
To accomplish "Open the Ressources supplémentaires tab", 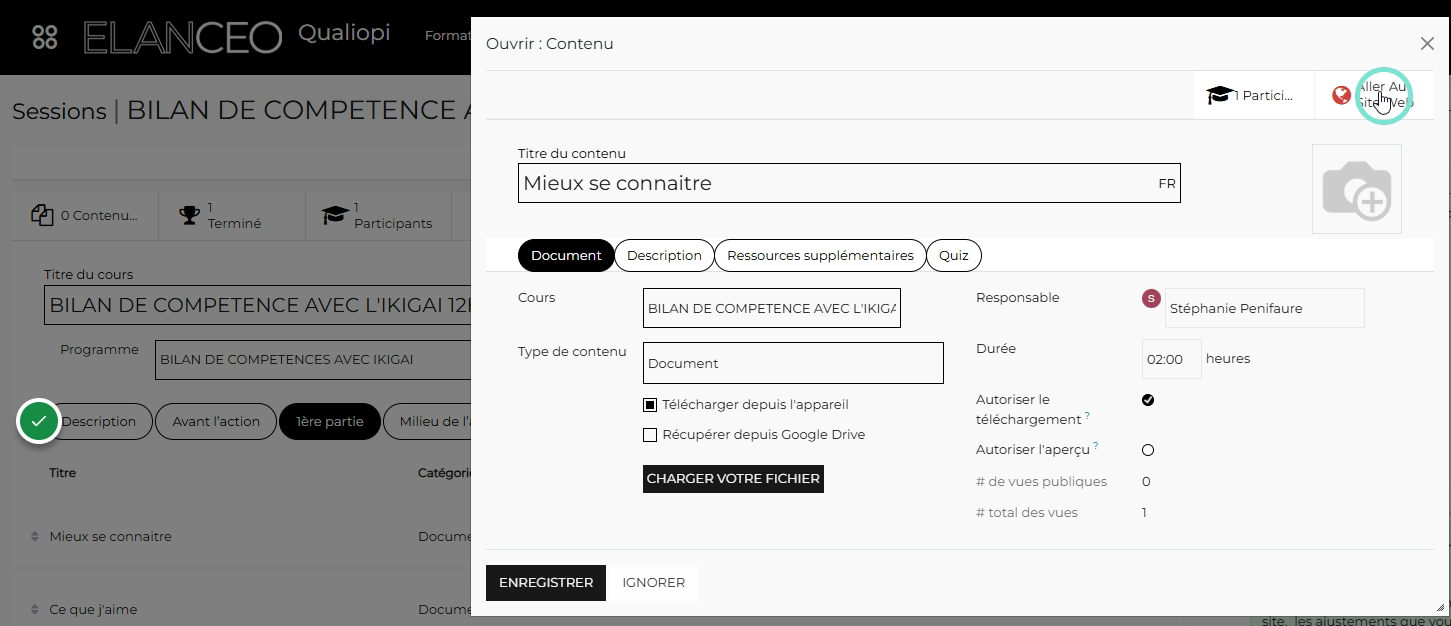I will point(820,255).
